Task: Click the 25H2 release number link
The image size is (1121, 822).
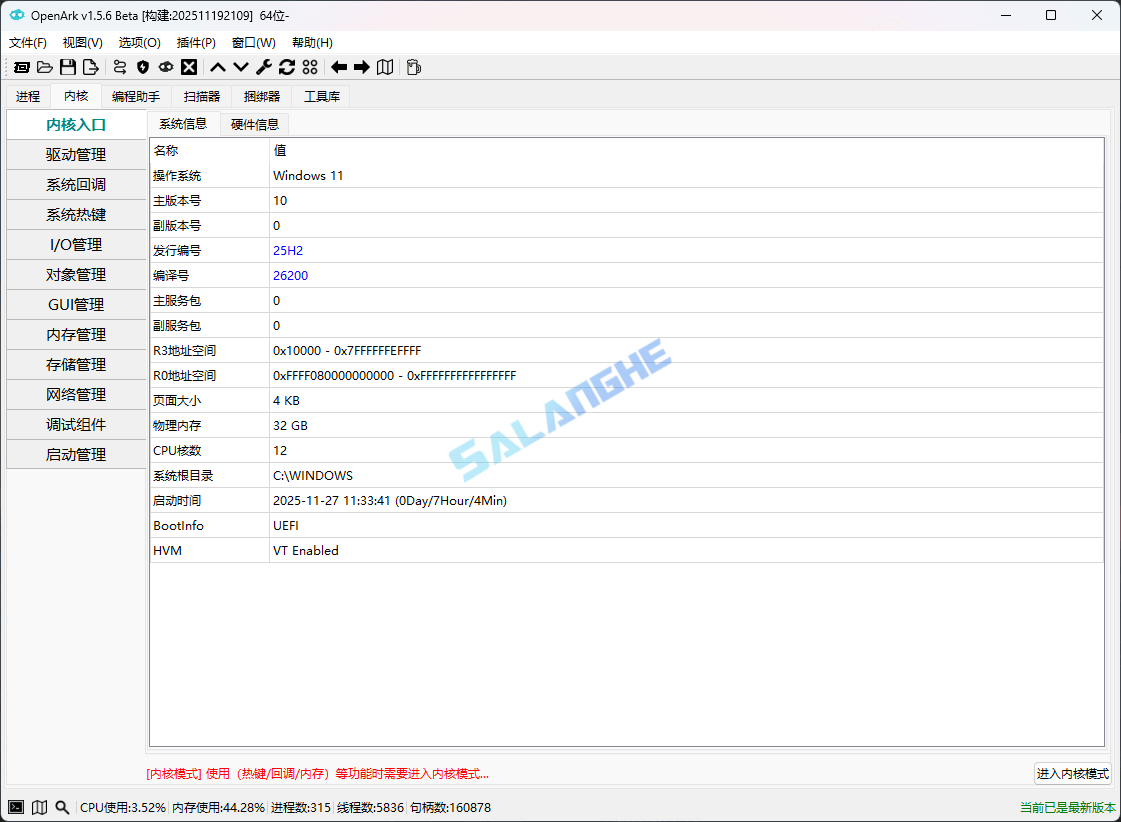Action: point(287,250)
